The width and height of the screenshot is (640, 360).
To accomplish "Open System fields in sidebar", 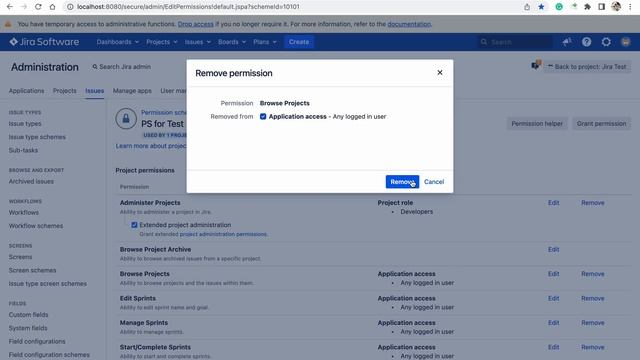I will tap(28, 328).
